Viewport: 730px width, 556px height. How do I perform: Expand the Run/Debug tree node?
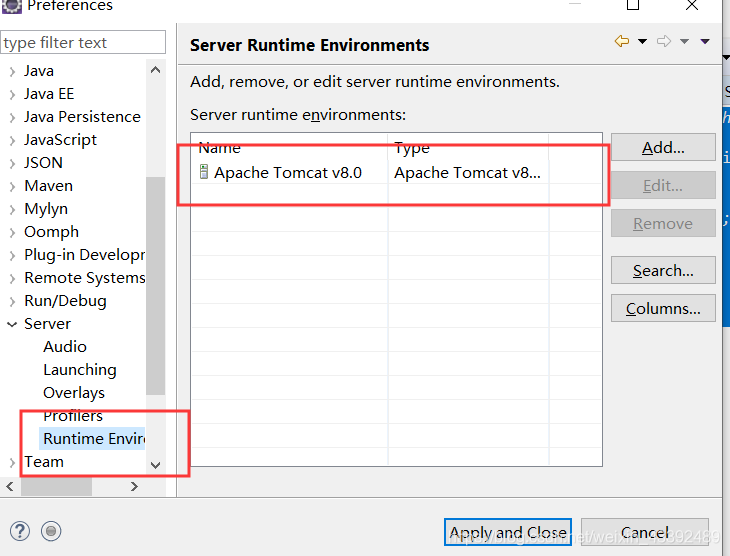(12, 302)
